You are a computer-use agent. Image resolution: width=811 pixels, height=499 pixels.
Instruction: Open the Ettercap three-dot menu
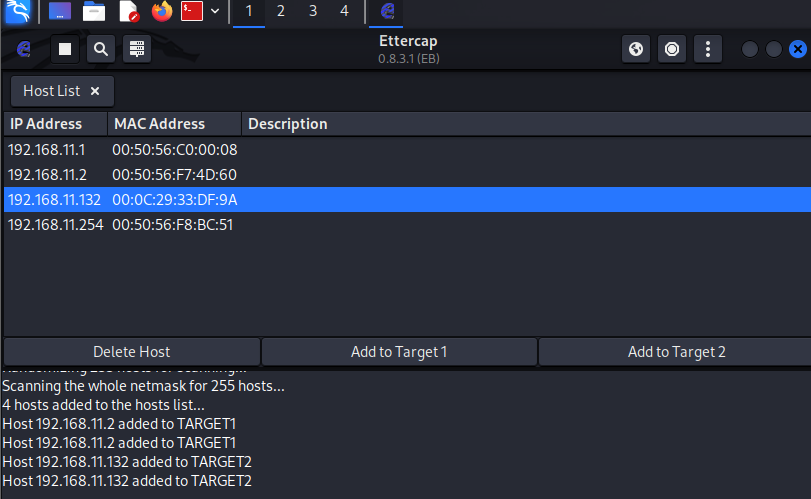click(708, 49)
